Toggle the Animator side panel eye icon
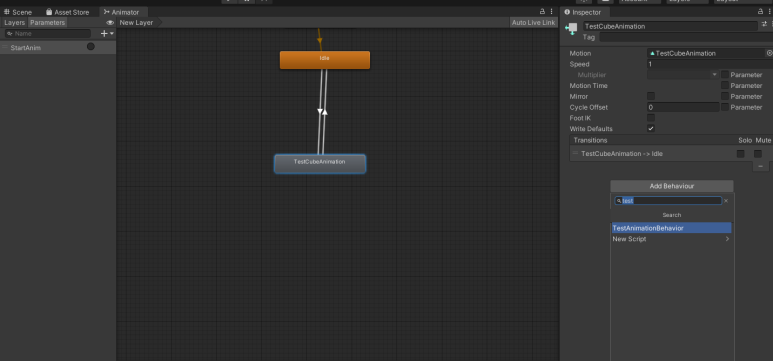The image size is (773, 361). (x=110, y=23)
